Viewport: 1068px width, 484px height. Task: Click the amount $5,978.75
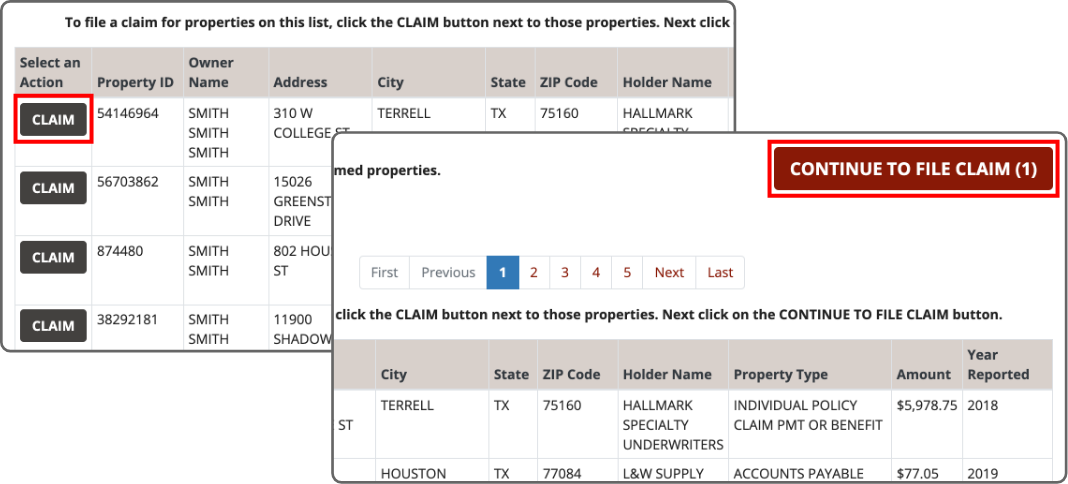927,405
